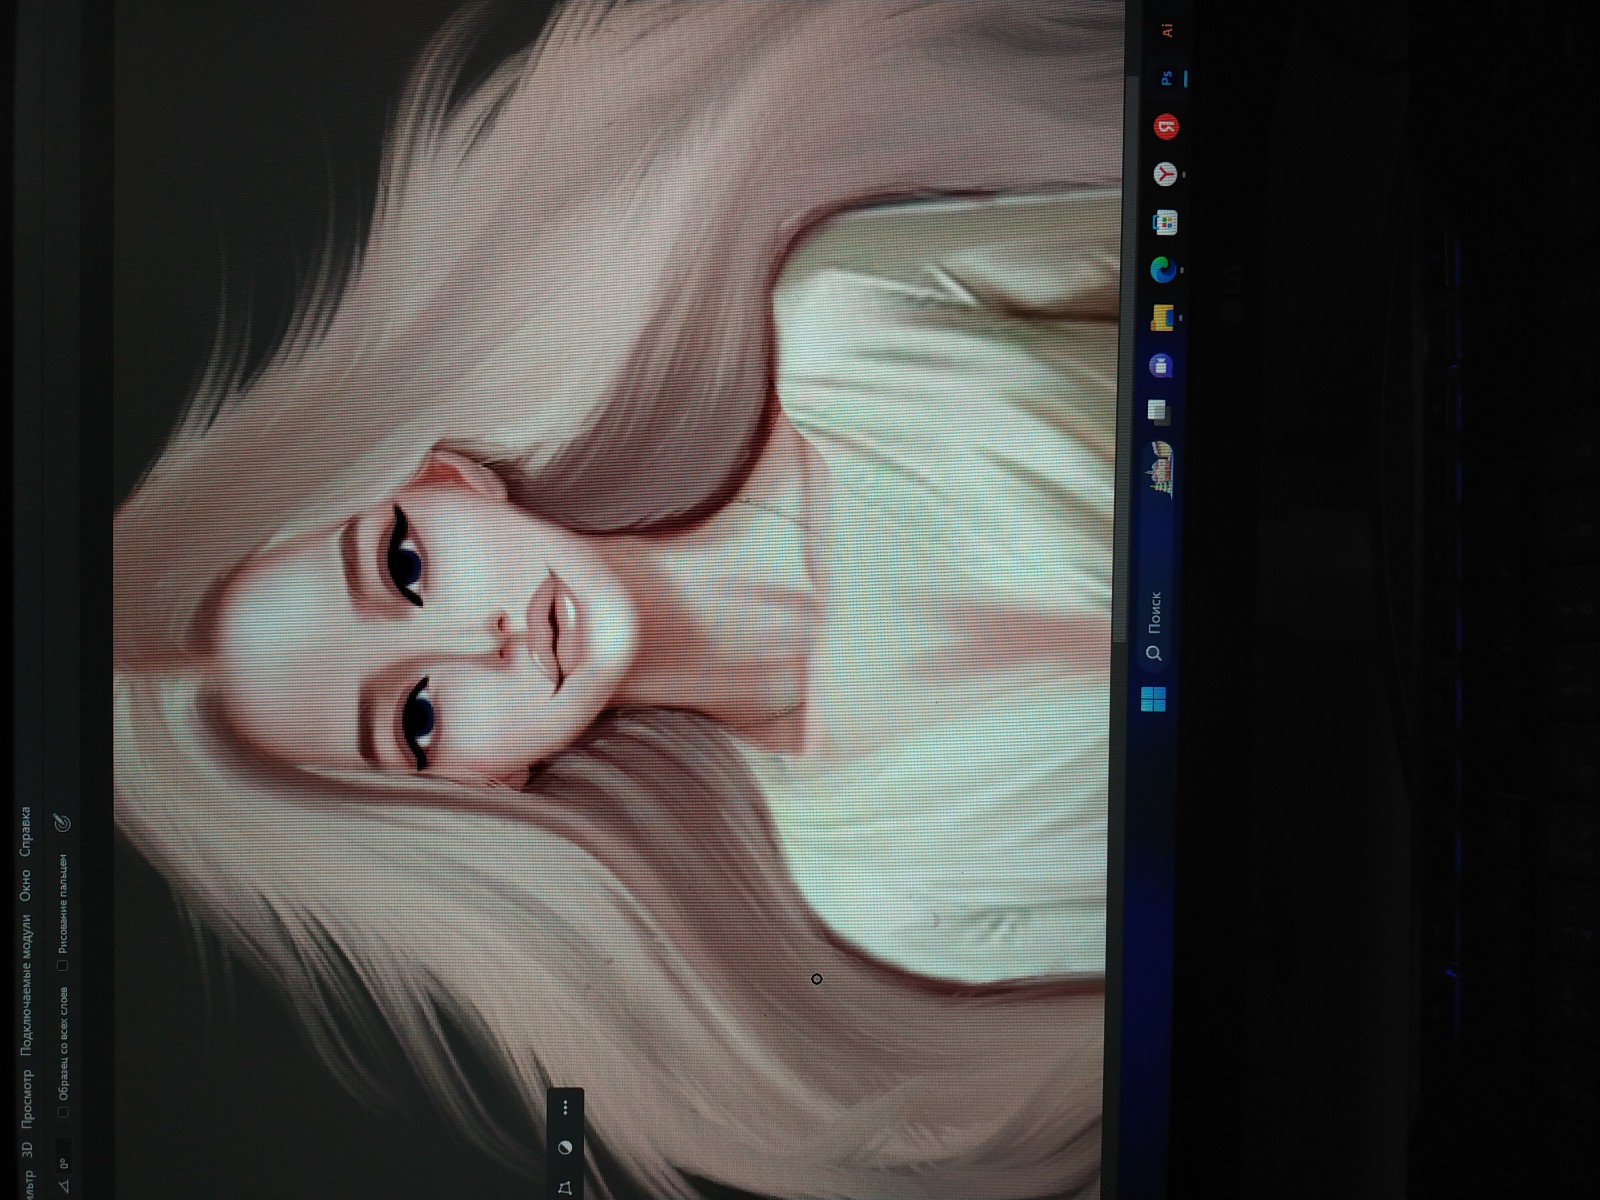Viewport: 1600px width, 1200px height.
Task: Open Adobe Illustrator from the taskbar
Action: [x=1167, y=31]
